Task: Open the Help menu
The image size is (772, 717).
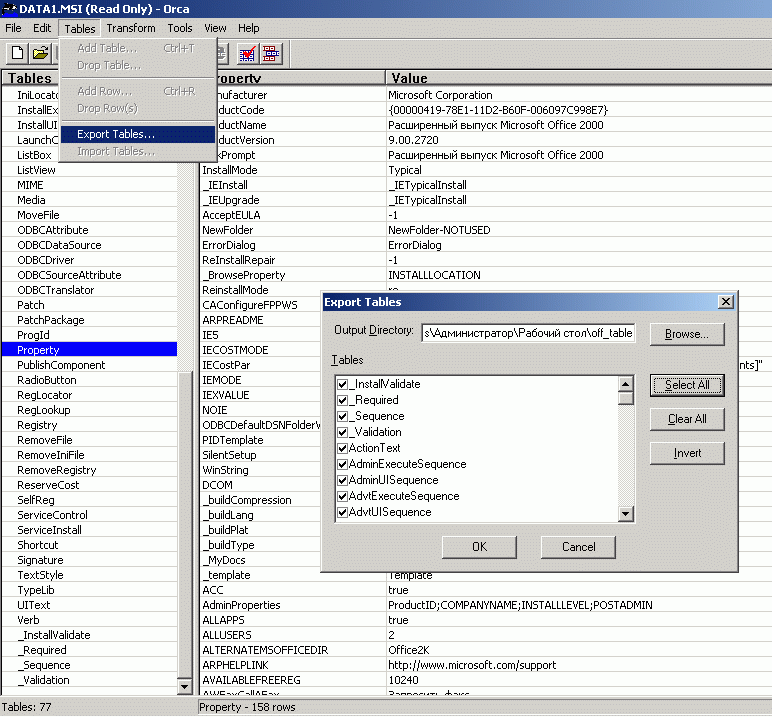Action: click(x=249, y=28)
